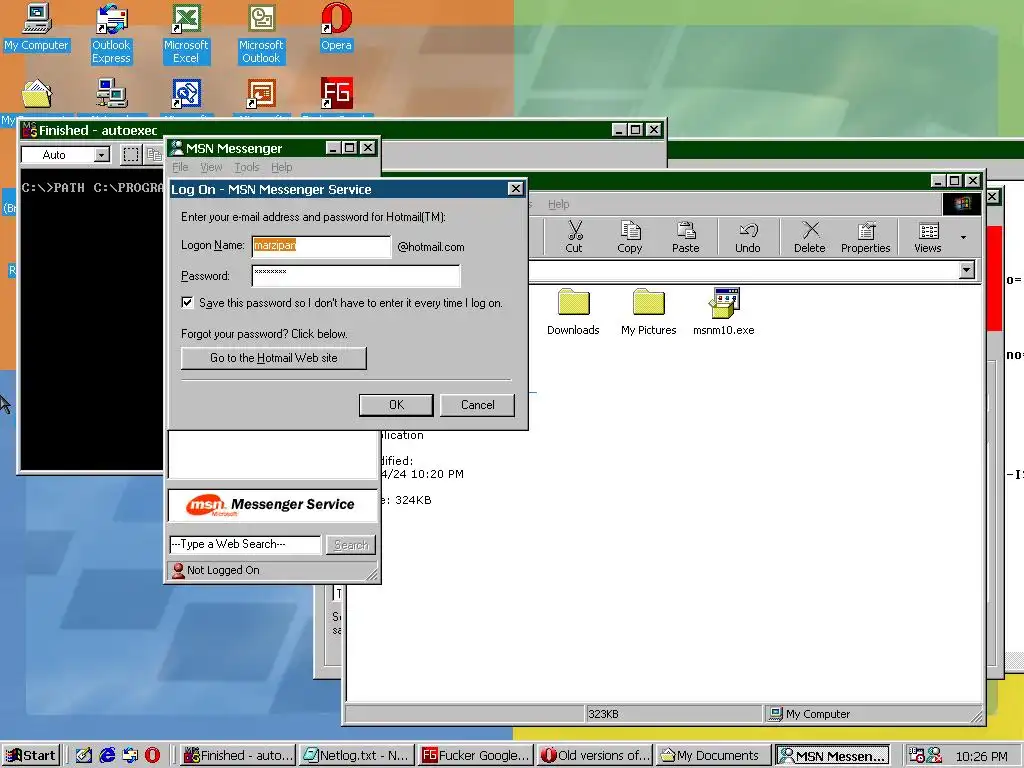Screen dimensions: 1024x768
Task: Click the Search button in MSN Messenger
Action: 351,545
